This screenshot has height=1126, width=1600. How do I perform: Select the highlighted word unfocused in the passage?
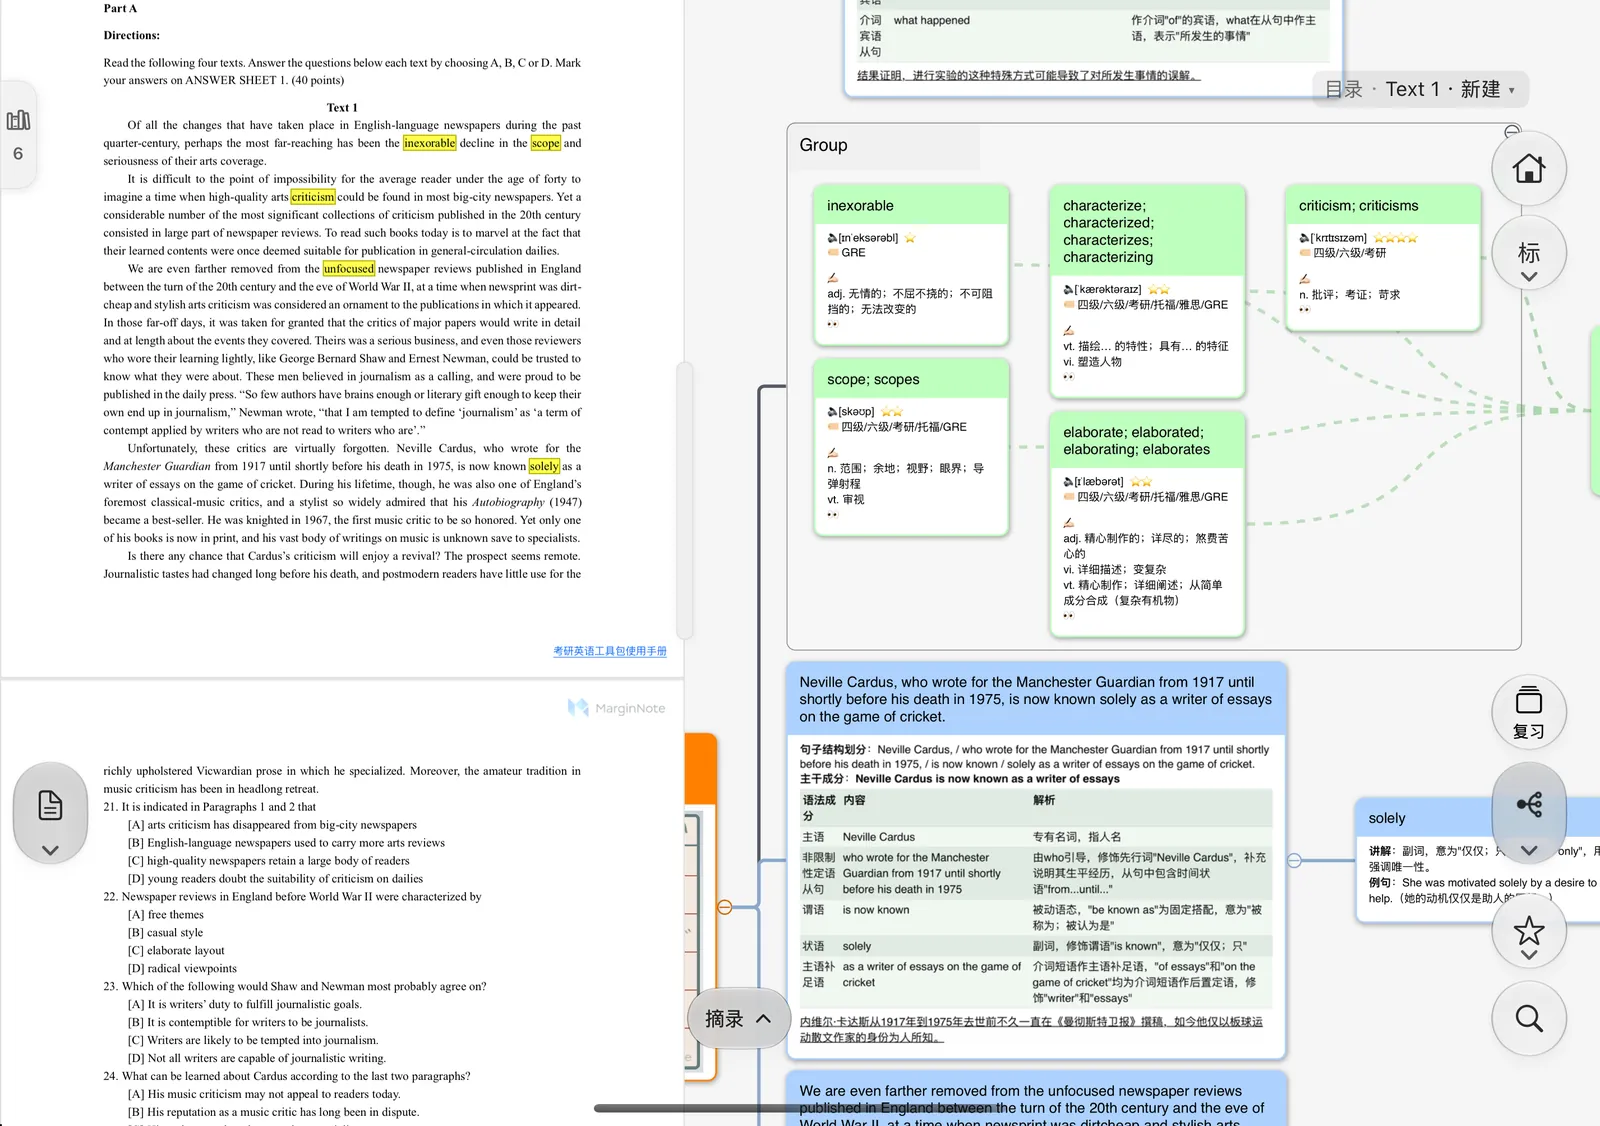349,269
